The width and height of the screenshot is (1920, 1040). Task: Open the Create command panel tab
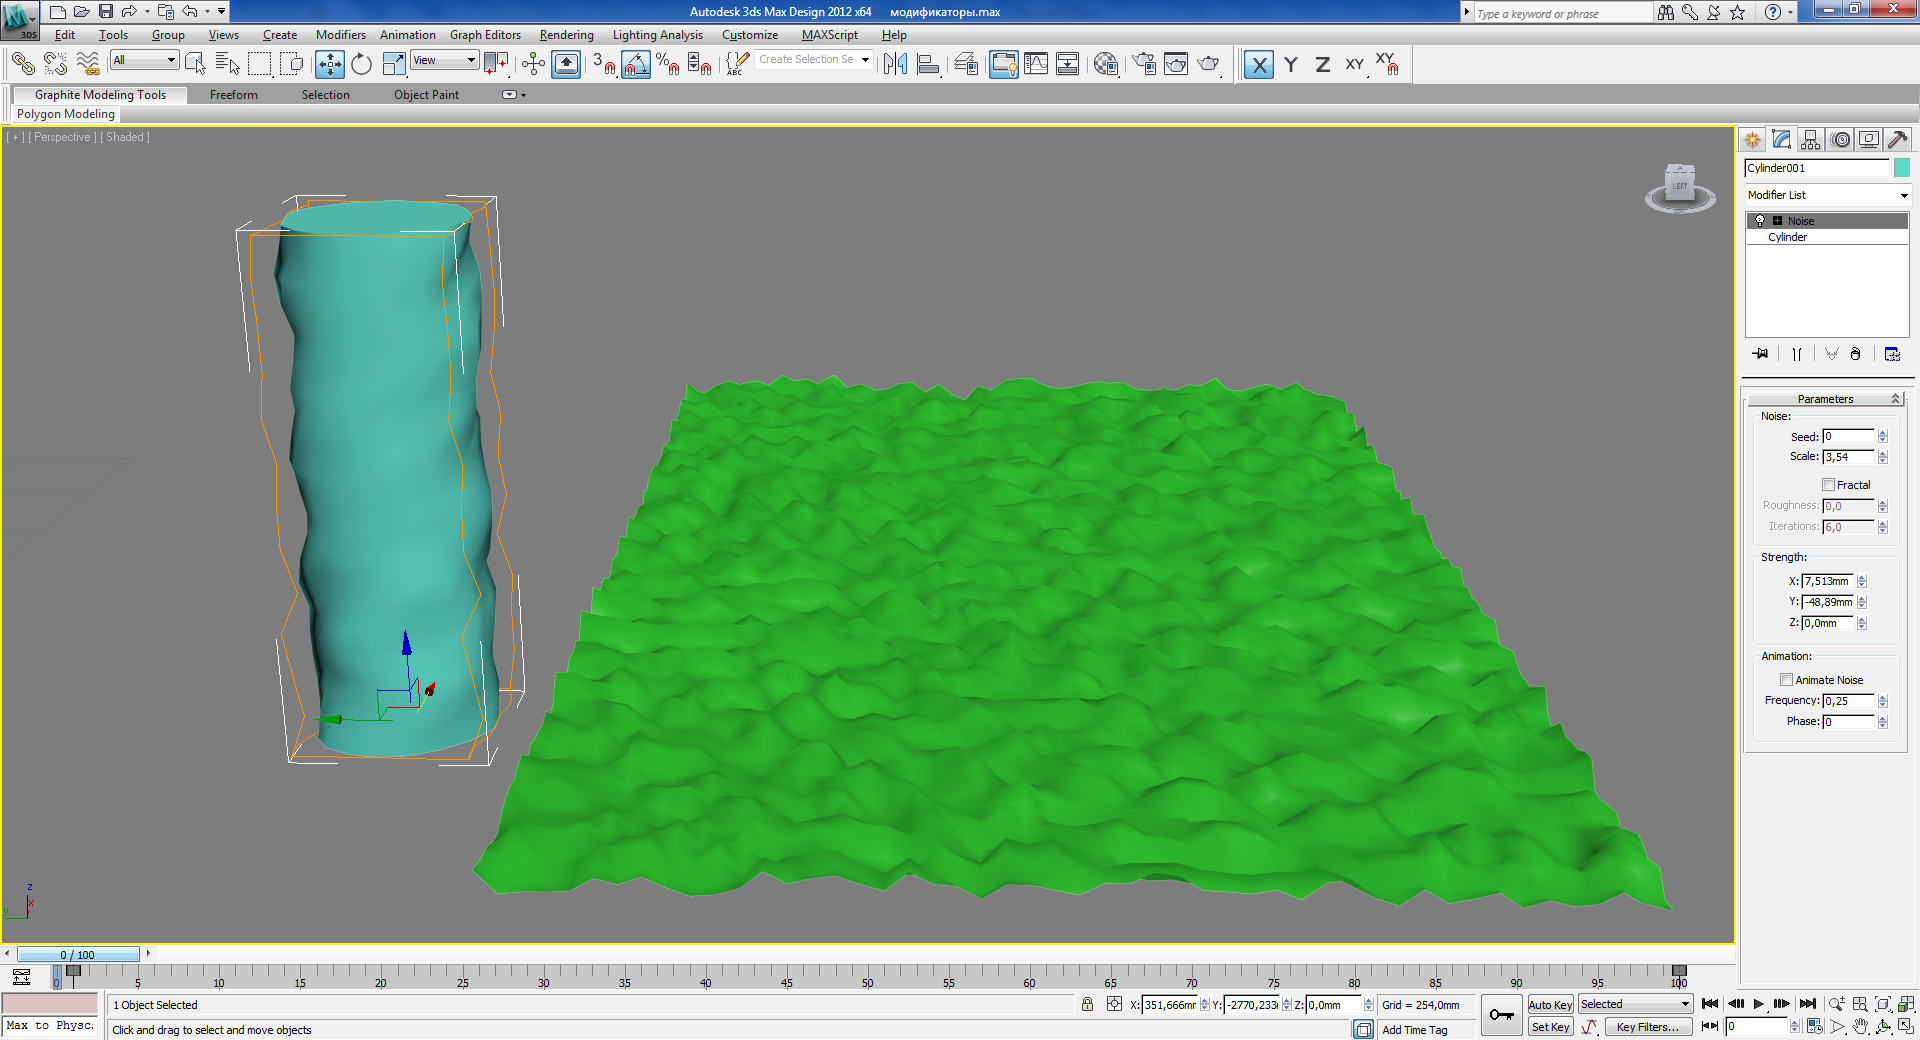click(1752, 140)
